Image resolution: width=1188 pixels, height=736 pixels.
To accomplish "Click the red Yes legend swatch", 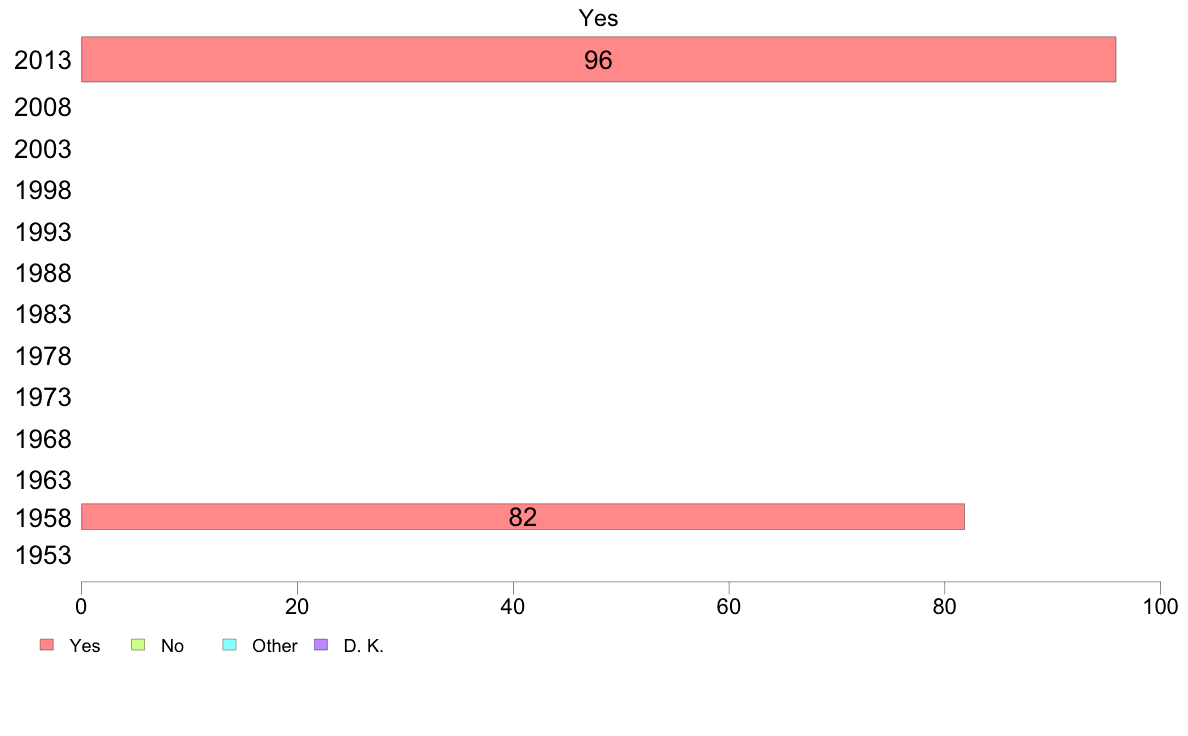I will pos(47,644).
